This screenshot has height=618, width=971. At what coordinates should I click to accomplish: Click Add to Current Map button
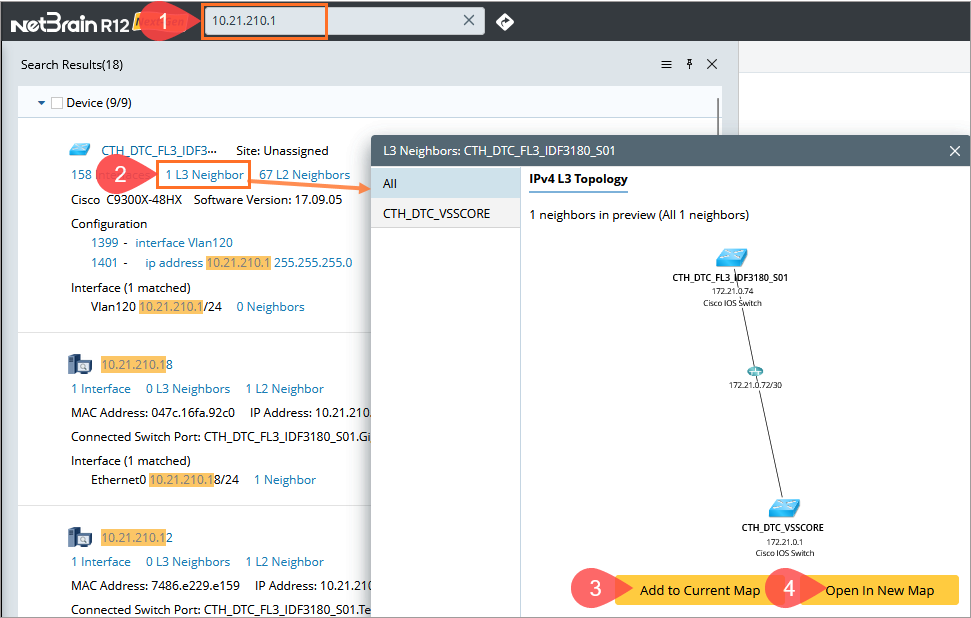click(x=700, y=590)
